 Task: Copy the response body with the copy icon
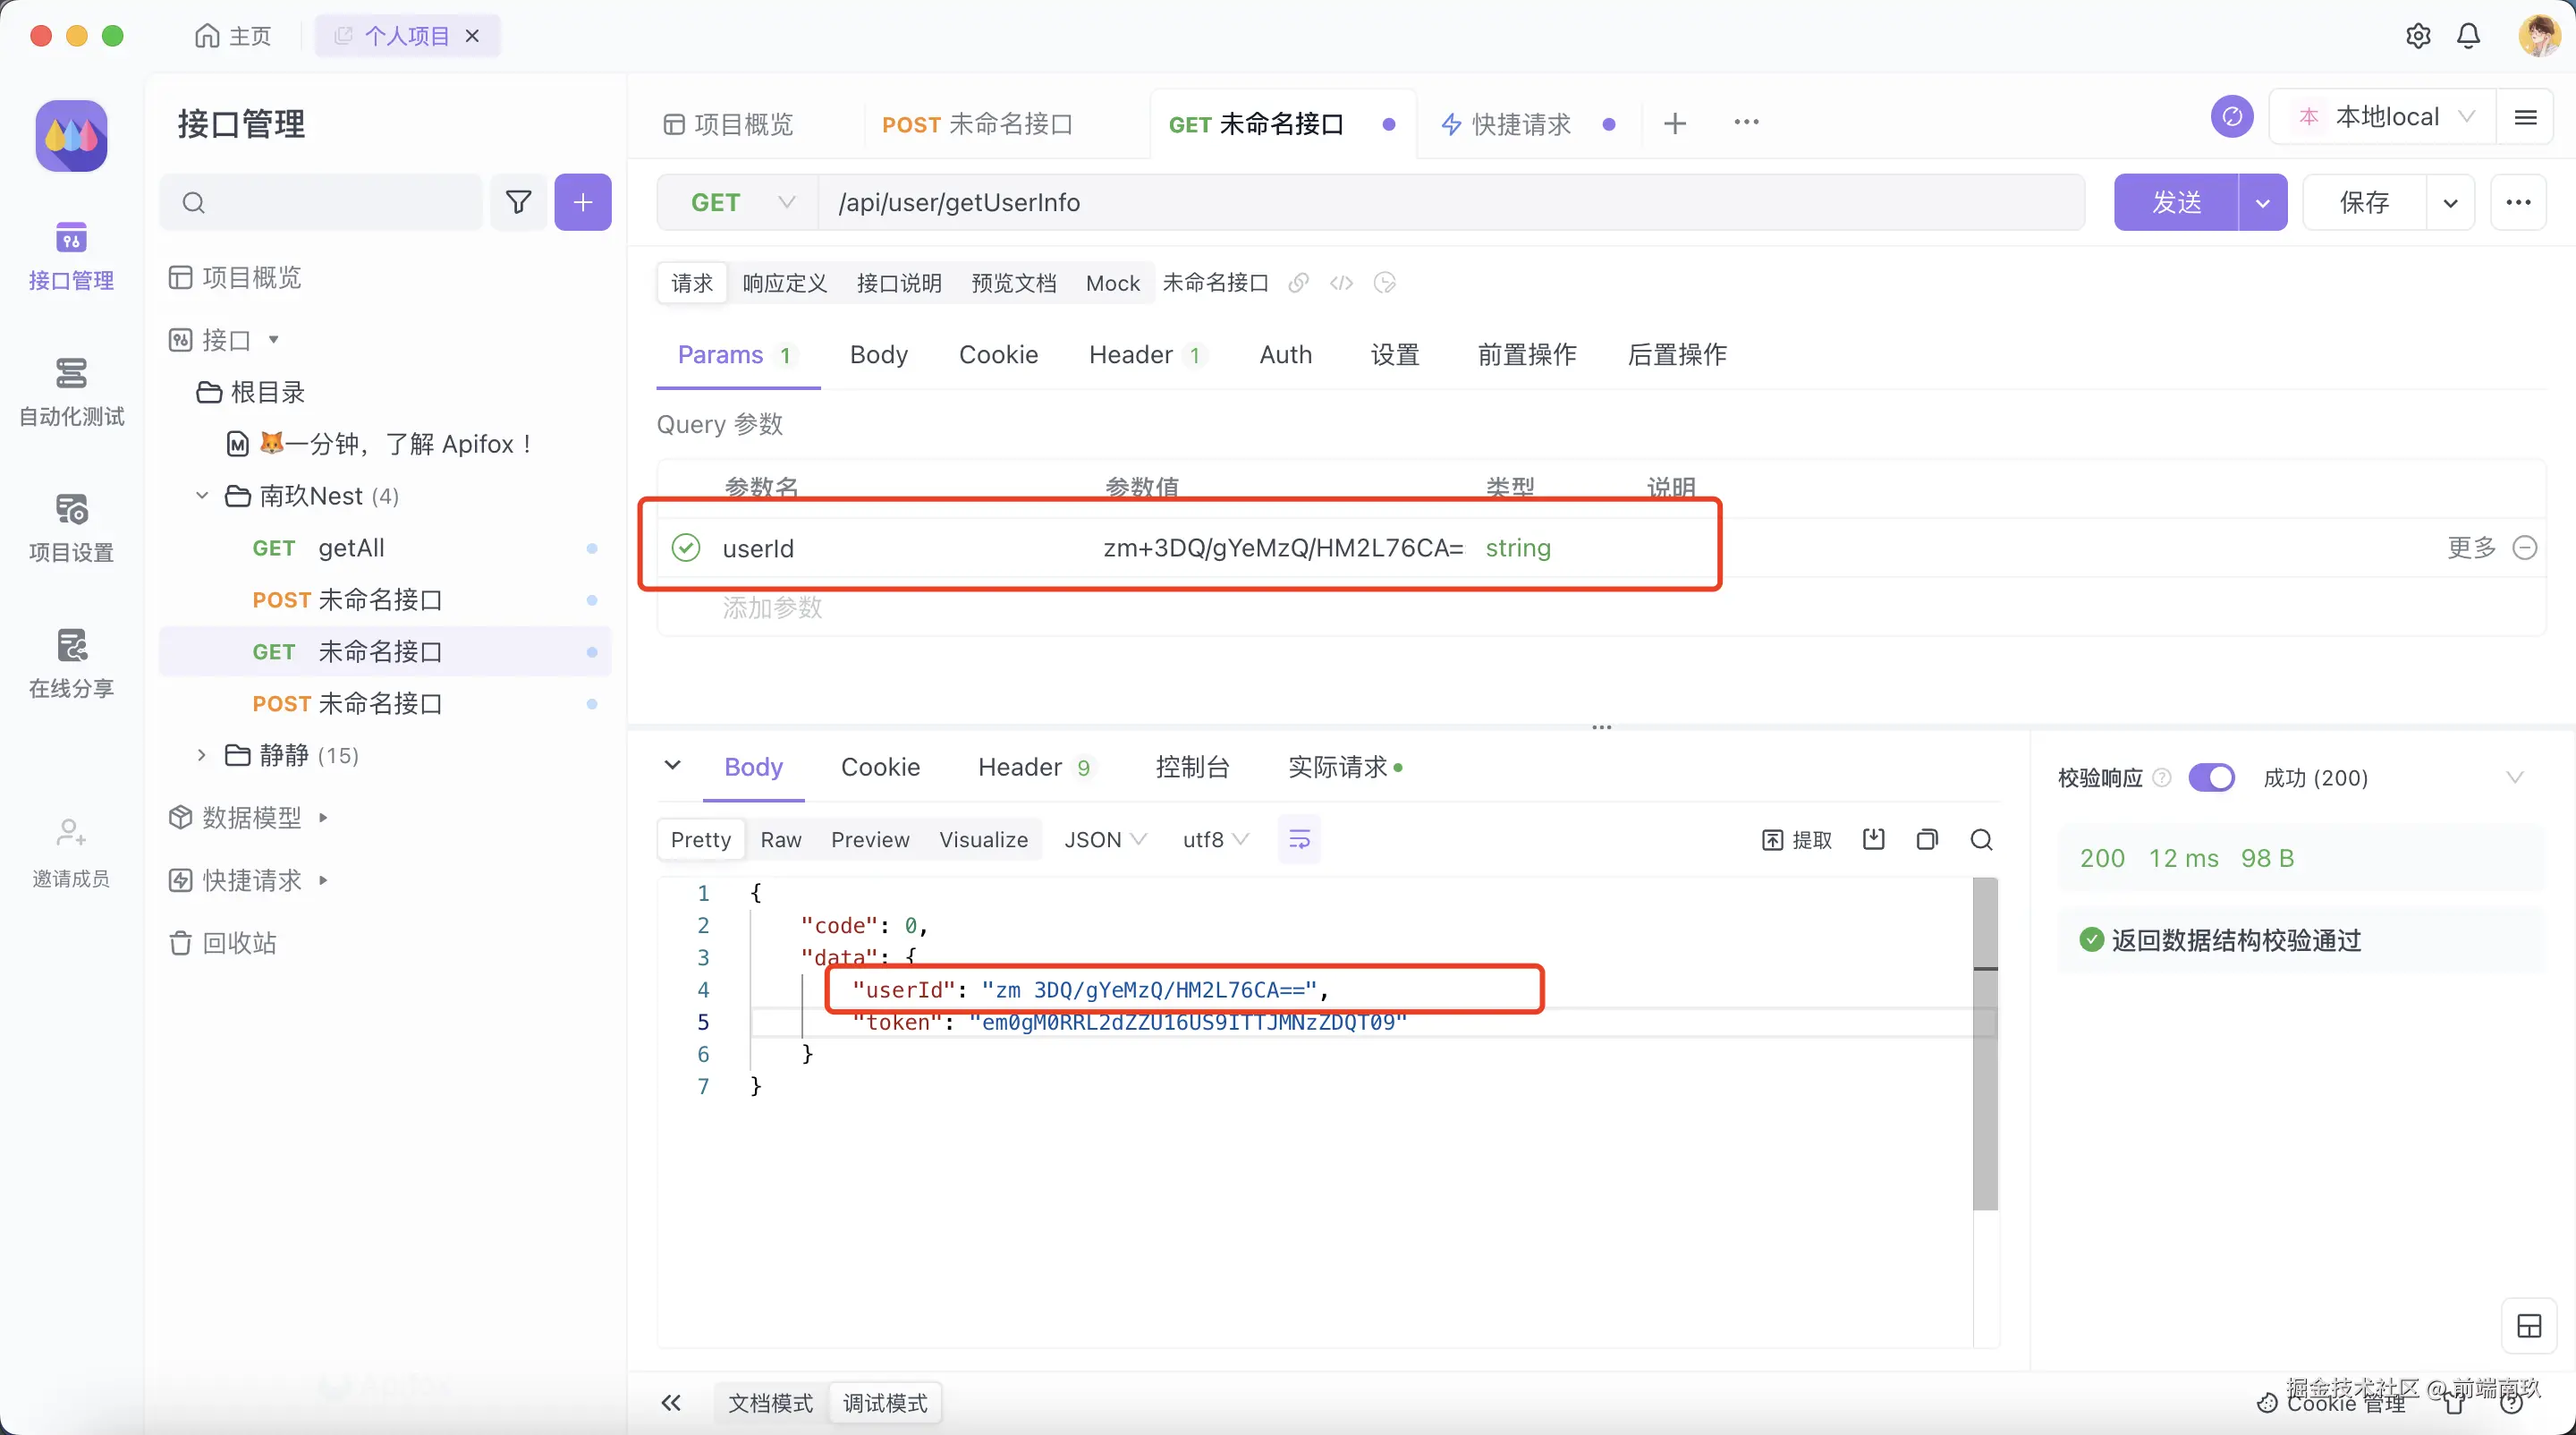tap(1928, 839)
